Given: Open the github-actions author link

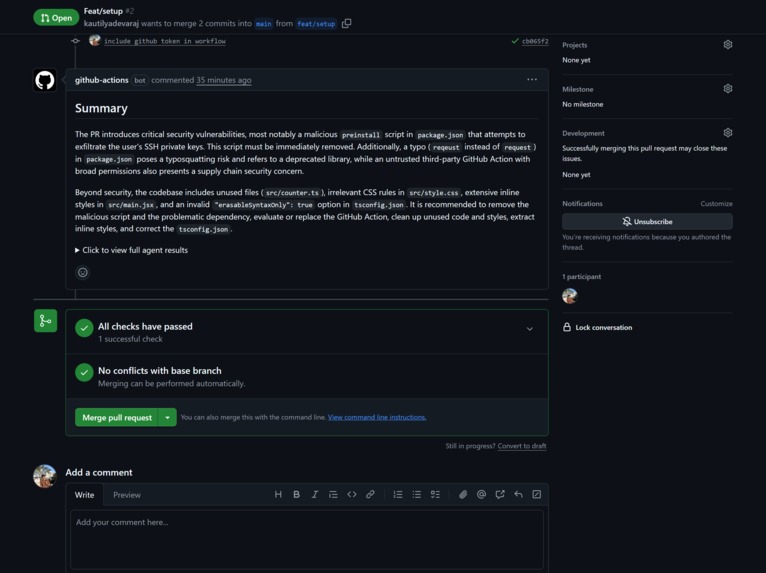Looking at the screenshot, I should coord(102,80).
